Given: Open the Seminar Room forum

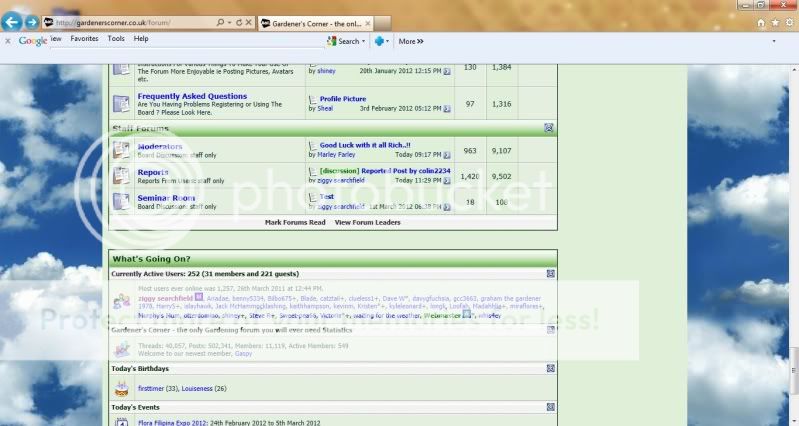Looking at the screenshot, I should [166, 198].
